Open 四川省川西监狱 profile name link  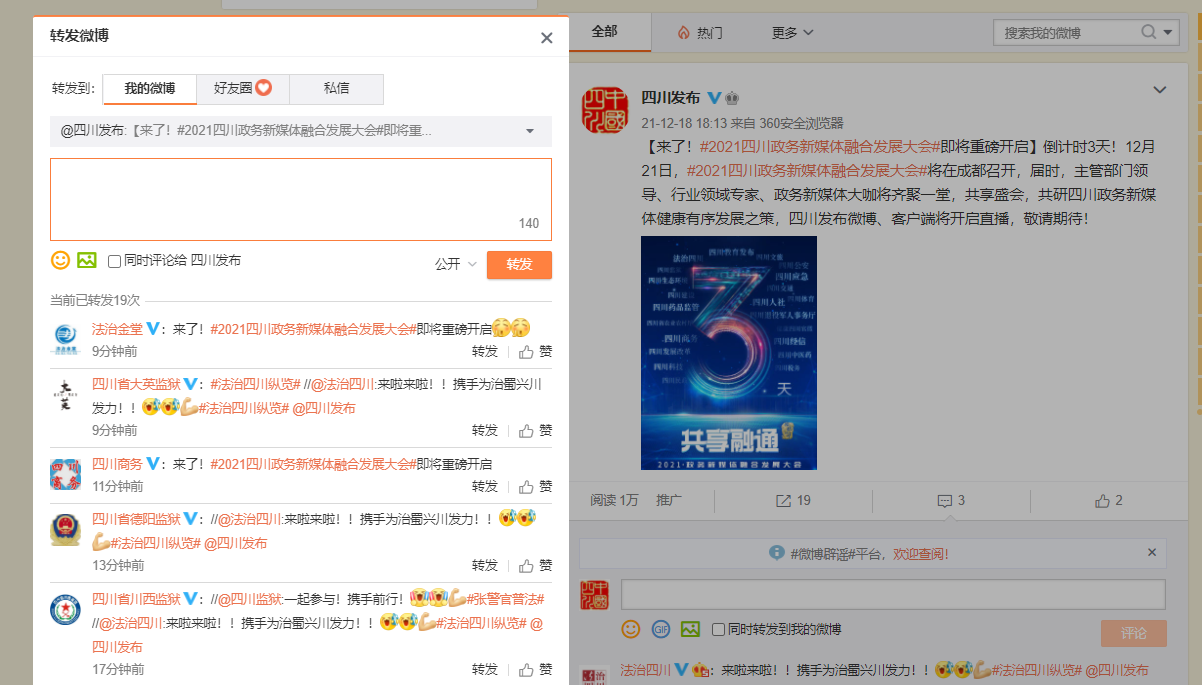[x=136, y=600]
